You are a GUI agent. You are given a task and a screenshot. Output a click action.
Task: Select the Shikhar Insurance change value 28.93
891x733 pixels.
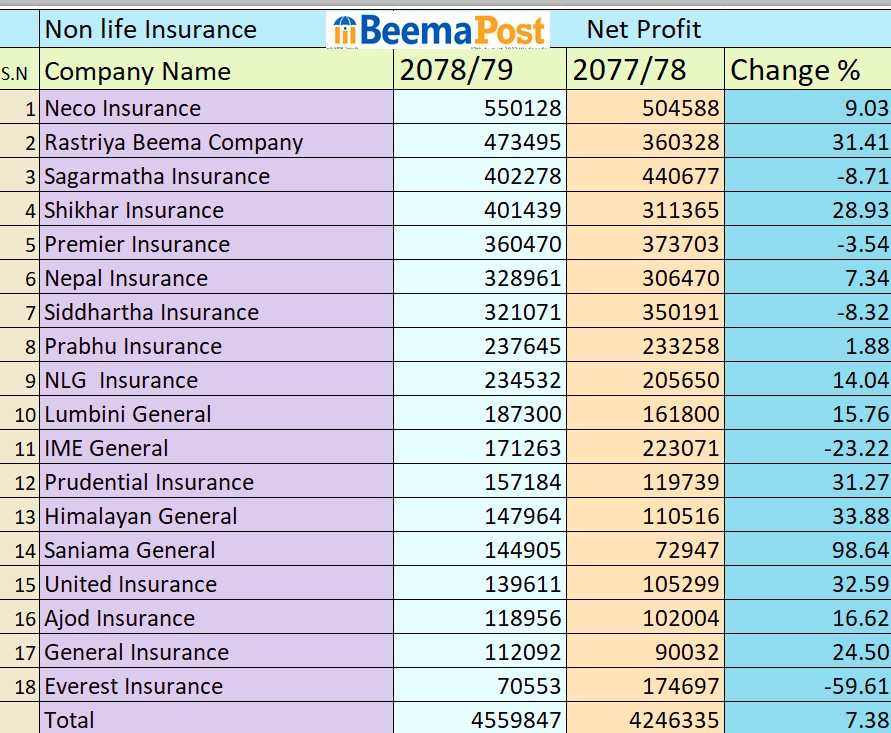pyautogui.click(x=861, y=210)
